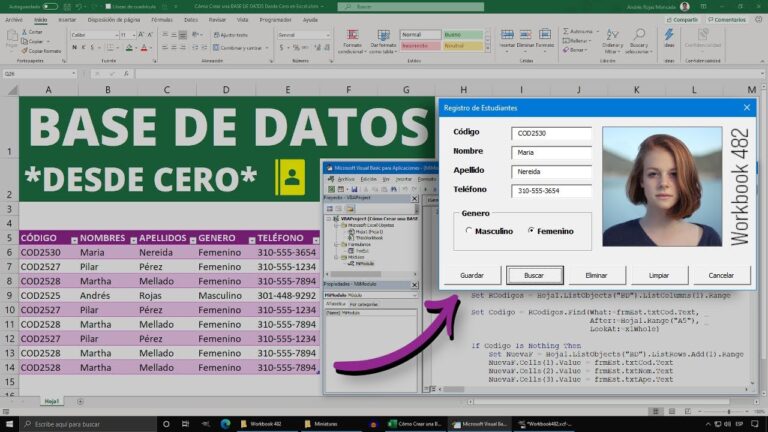Open the number format General dropdown
768x432 pixels.
click(327, 35)
